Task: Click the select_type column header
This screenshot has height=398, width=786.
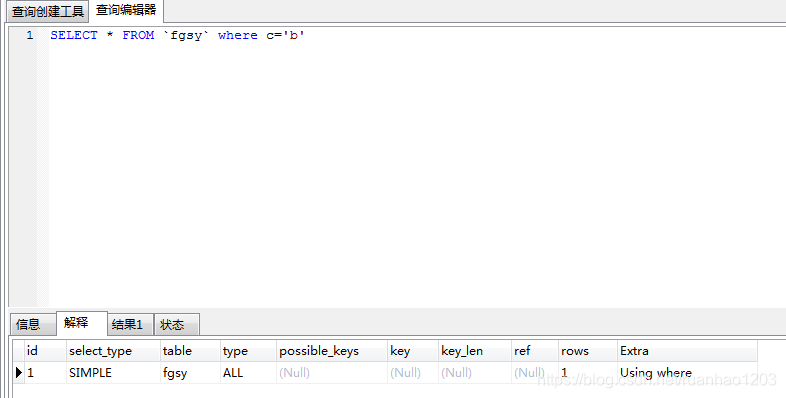Action: click(113, 351)
